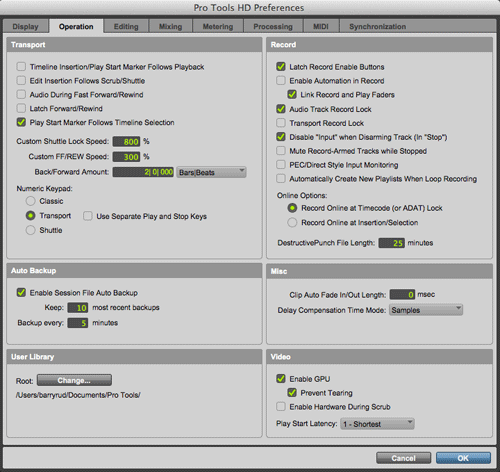Screen dimensions: 500x472
Task: Select Classic numeric keypad mode
Action: (31, 201)
